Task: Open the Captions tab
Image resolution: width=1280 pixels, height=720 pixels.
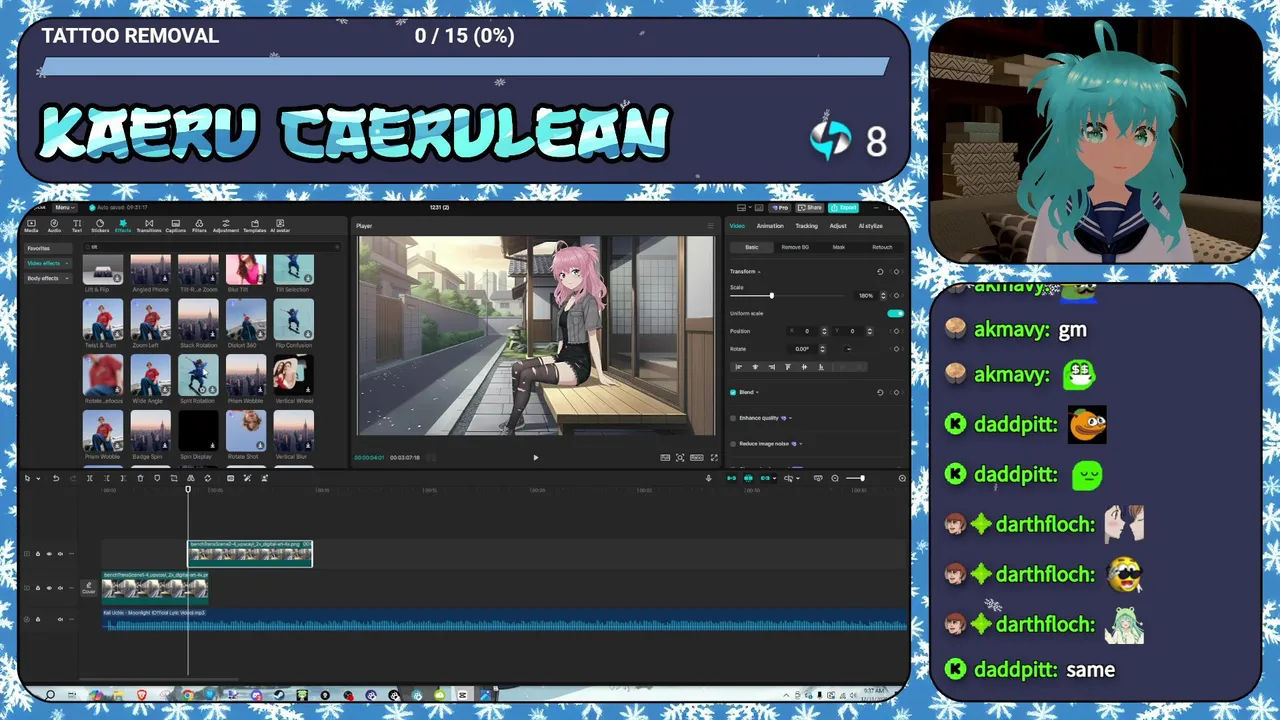Action: [x=176, y=226]
